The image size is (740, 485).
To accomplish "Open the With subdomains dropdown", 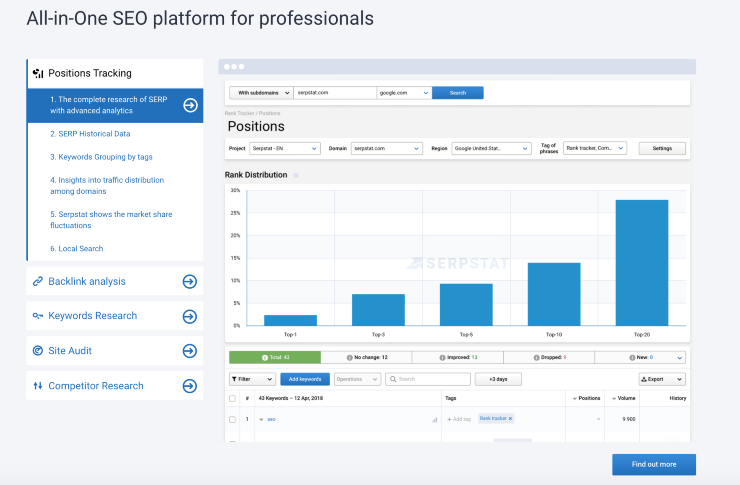I will click(x=260, y=92).
